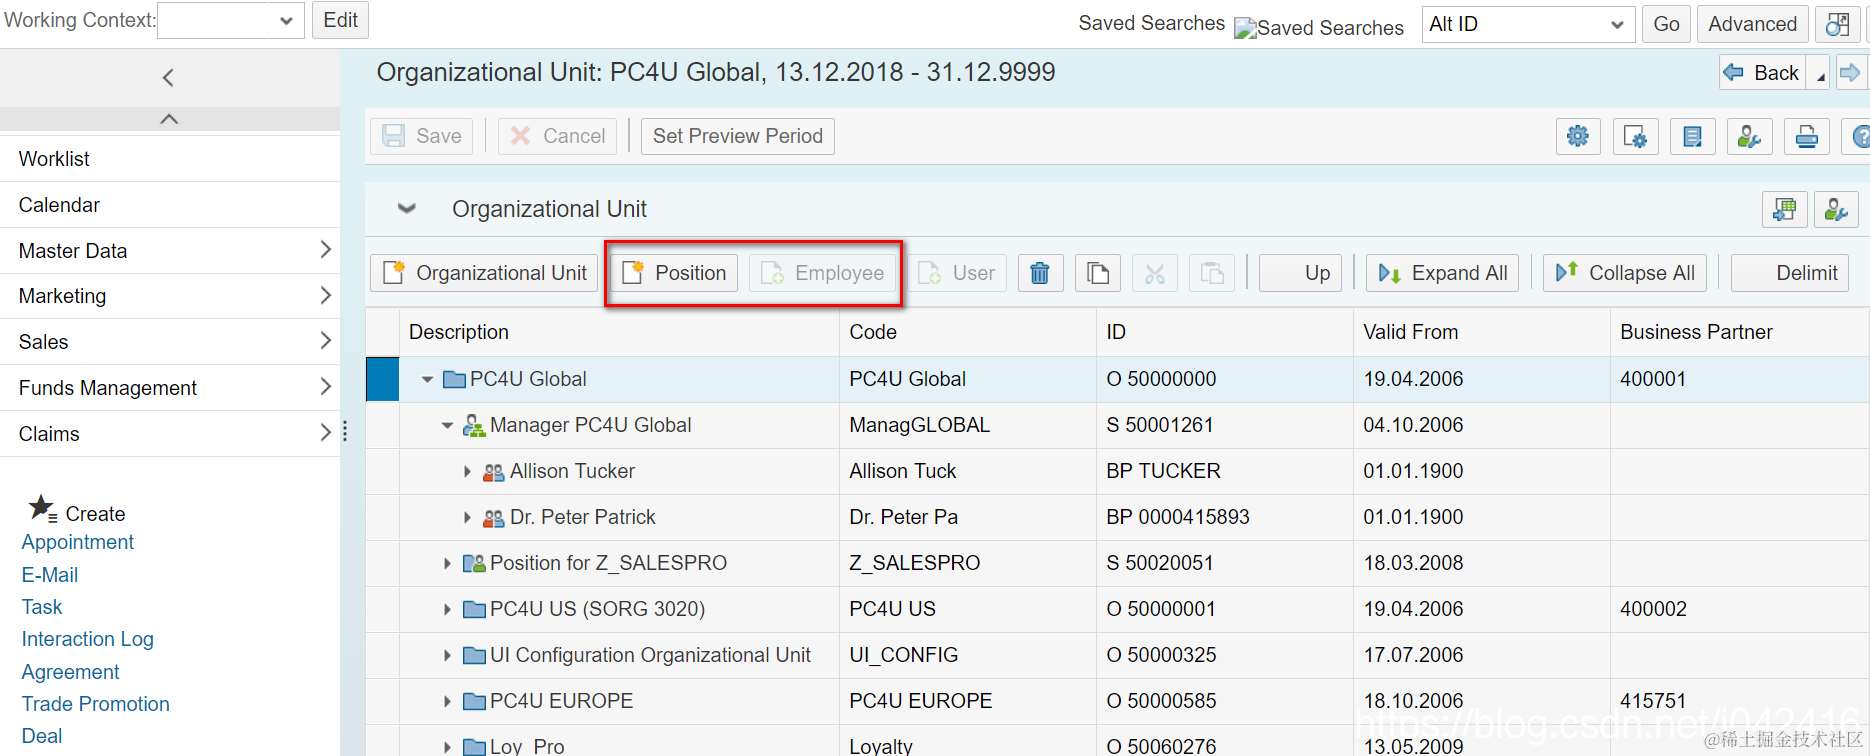
Task: Click the personalize icon in Organizational Unit header
Action: tap(1836, 209)
